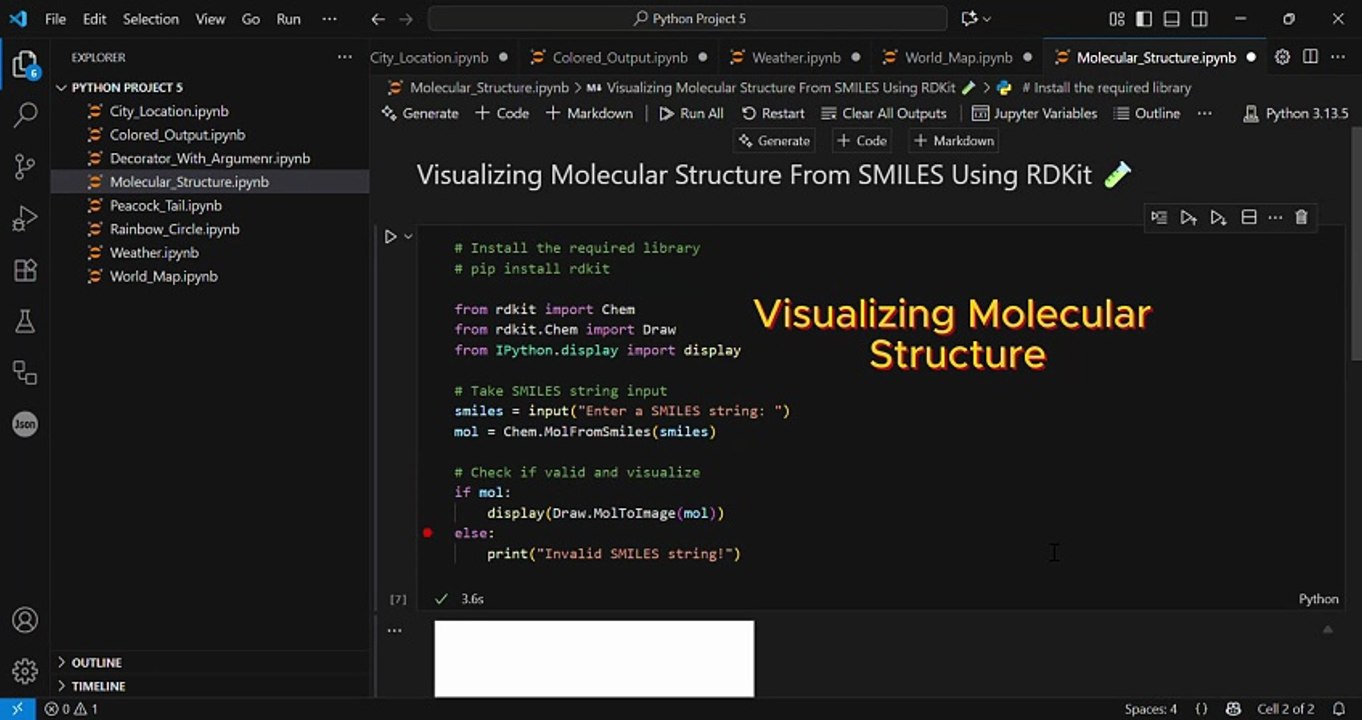Viewport: 1362px width, 720px height.
Task: Open the title bar menu overflow ellipsis
Action: (327, 19)
